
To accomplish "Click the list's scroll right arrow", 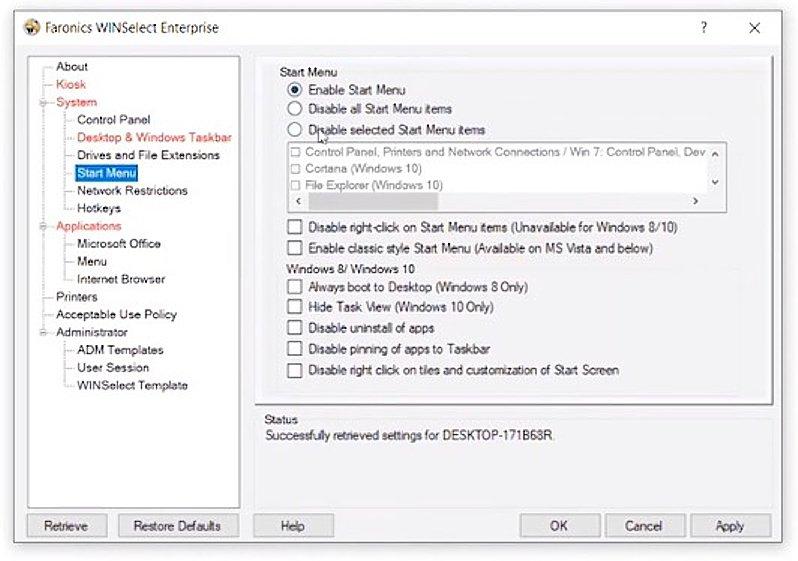I will coord(696,201).
